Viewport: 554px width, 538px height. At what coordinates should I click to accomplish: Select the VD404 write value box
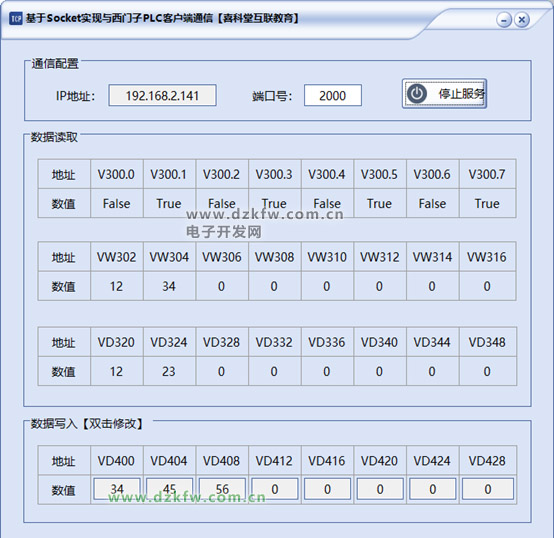tap(170, 489)
